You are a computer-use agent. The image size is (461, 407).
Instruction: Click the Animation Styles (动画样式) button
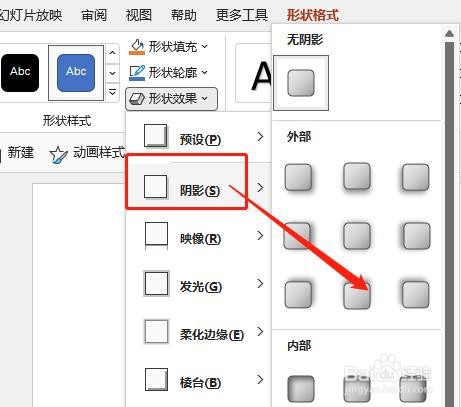click(87, 154)
